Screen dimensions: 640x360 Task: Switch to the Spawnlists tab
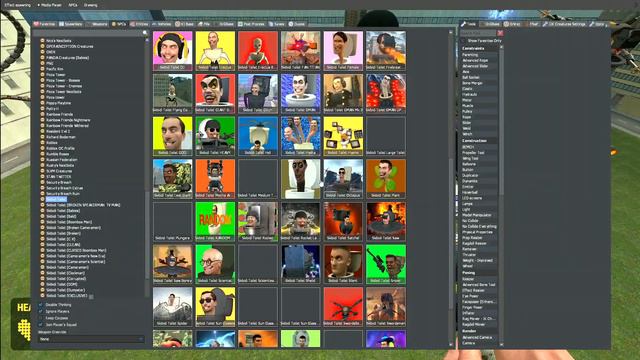coord(71,24)
